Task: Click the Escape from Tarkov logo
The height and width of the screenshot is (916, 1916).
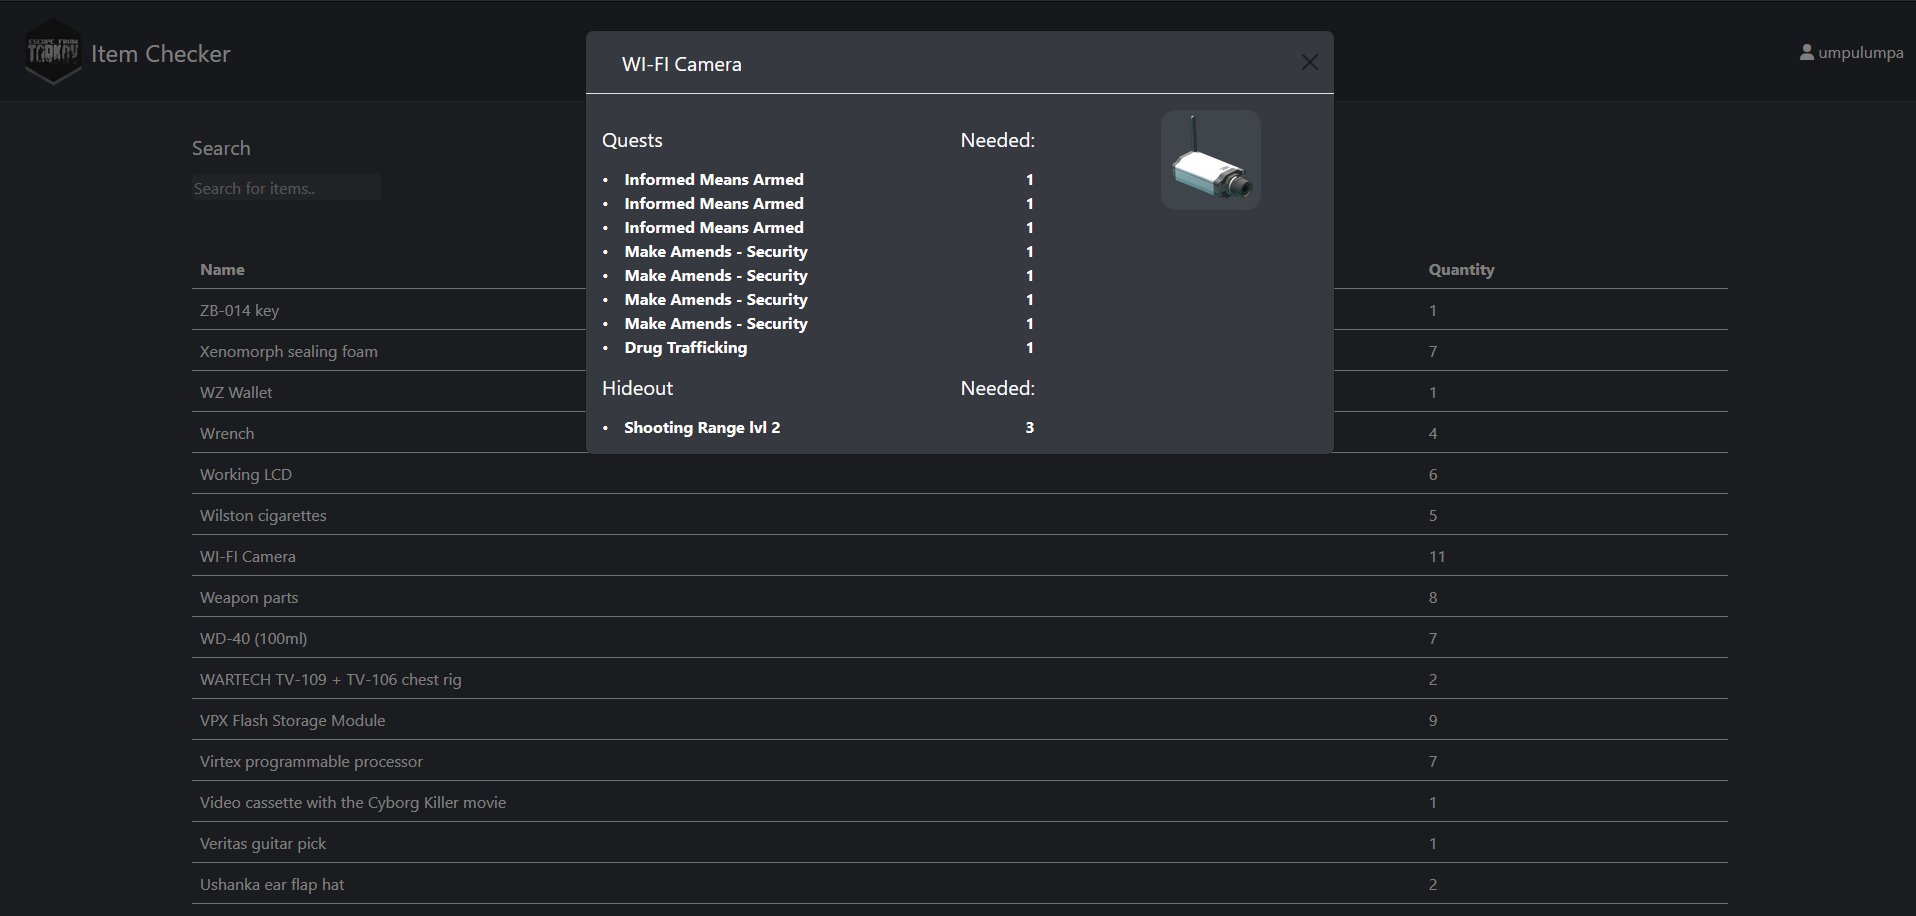Action: click(52, 52)
